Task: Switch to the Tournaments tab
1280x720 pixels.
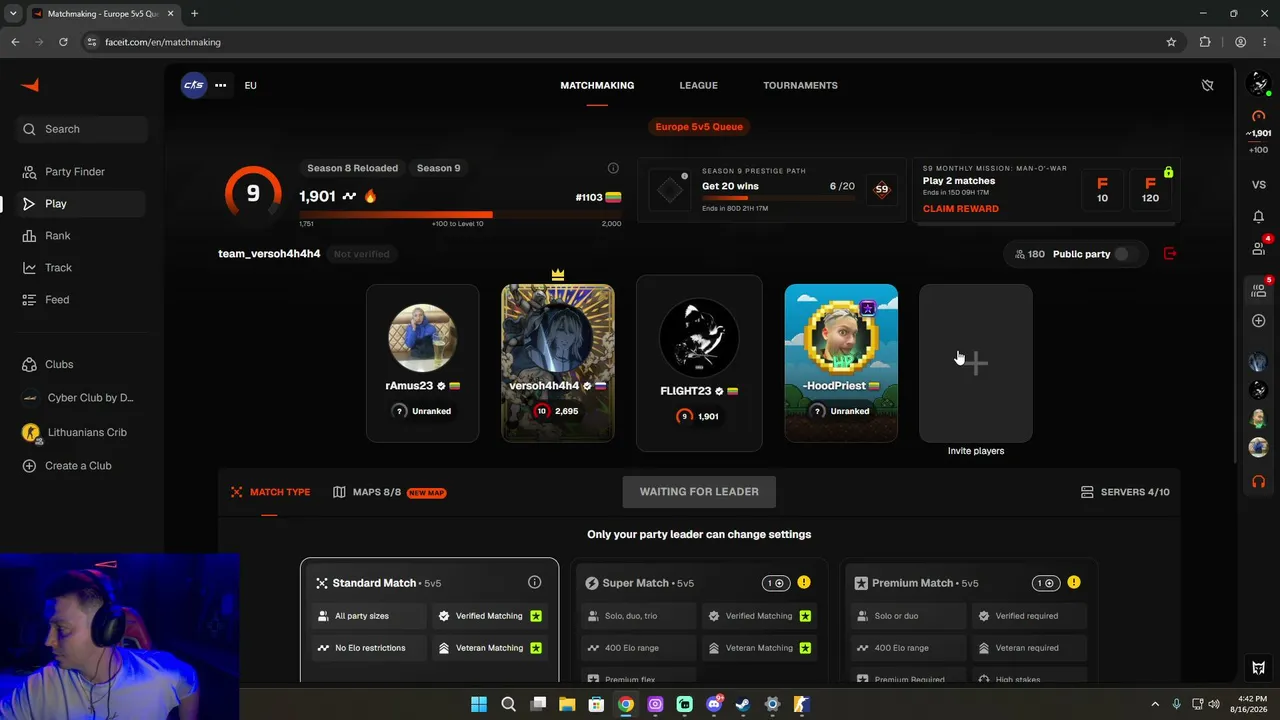Action: coord(800,85)
